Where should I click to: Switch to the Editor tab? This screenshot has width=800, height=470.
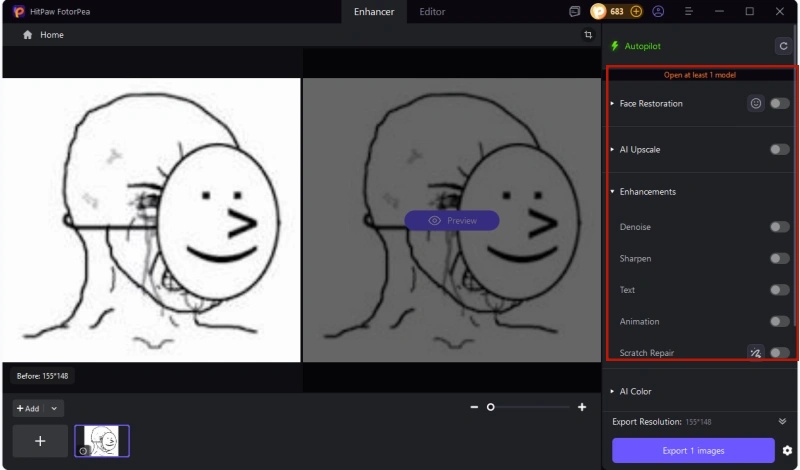click(x=432, y=12)
